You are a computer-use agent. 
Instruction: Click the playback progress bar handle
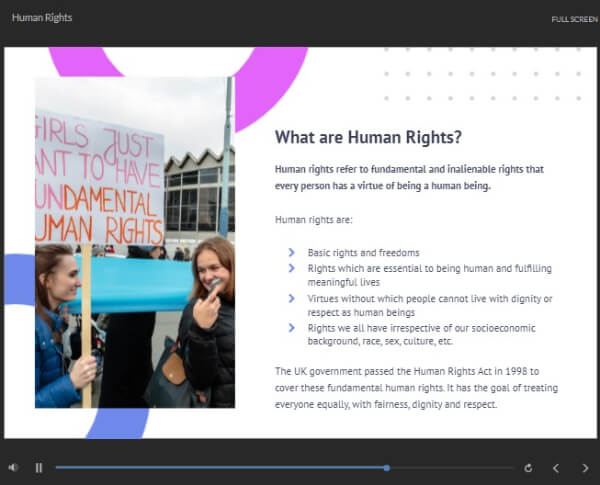[x=387, y=468]
